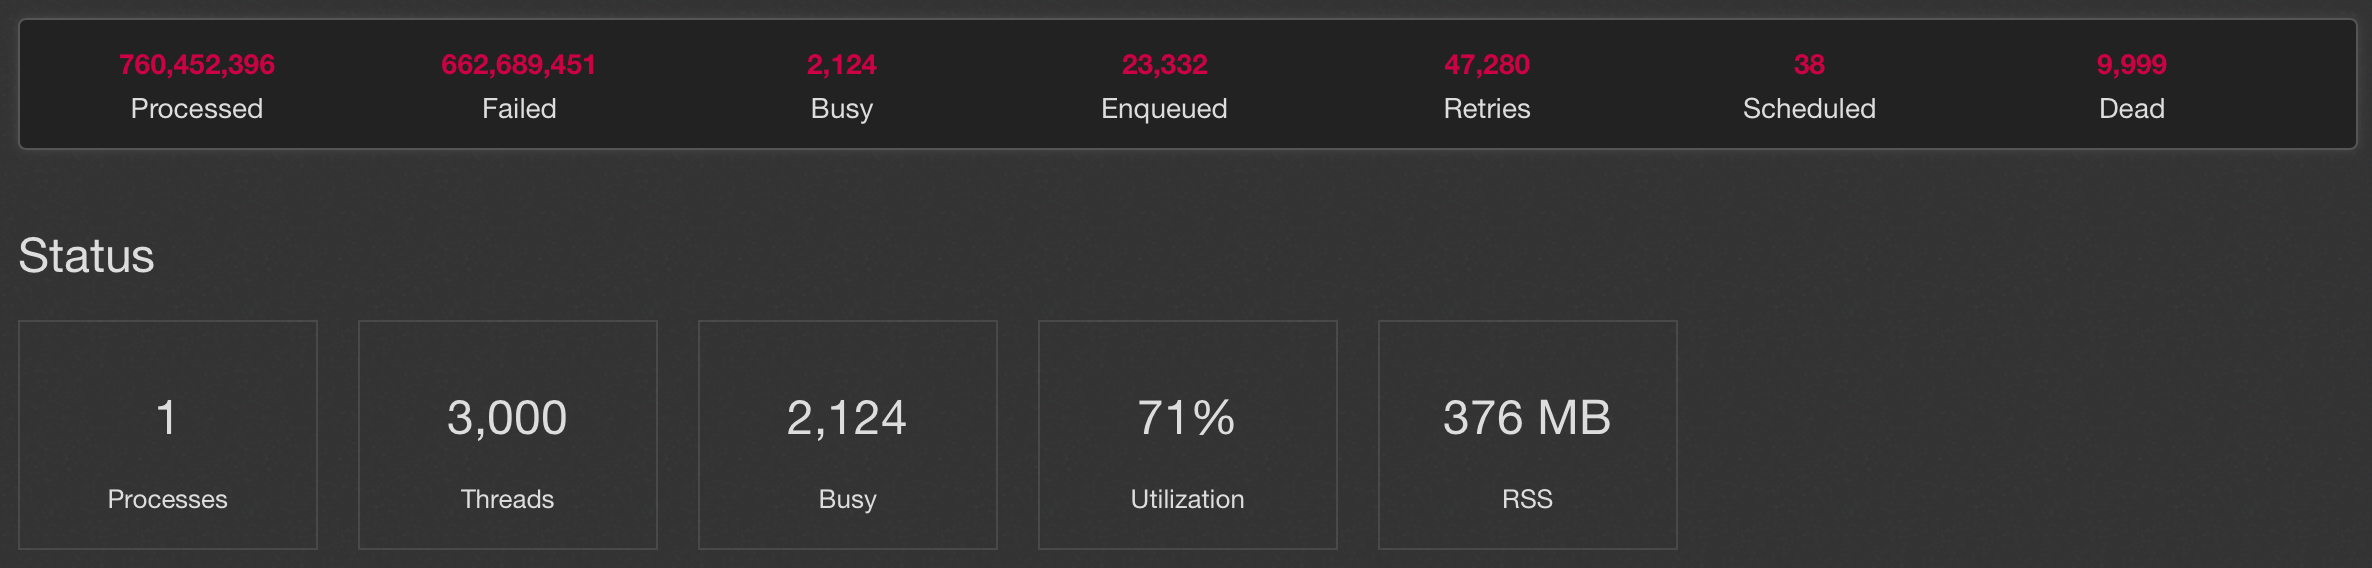Viewport: 2372px width, 568px height.
Task: Click the 23,332 enqueued count
Action: point(1164,65)
